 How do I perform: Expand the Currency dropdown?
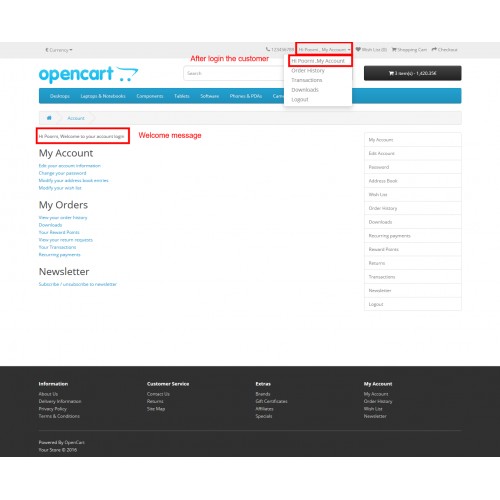pos(59,50)
